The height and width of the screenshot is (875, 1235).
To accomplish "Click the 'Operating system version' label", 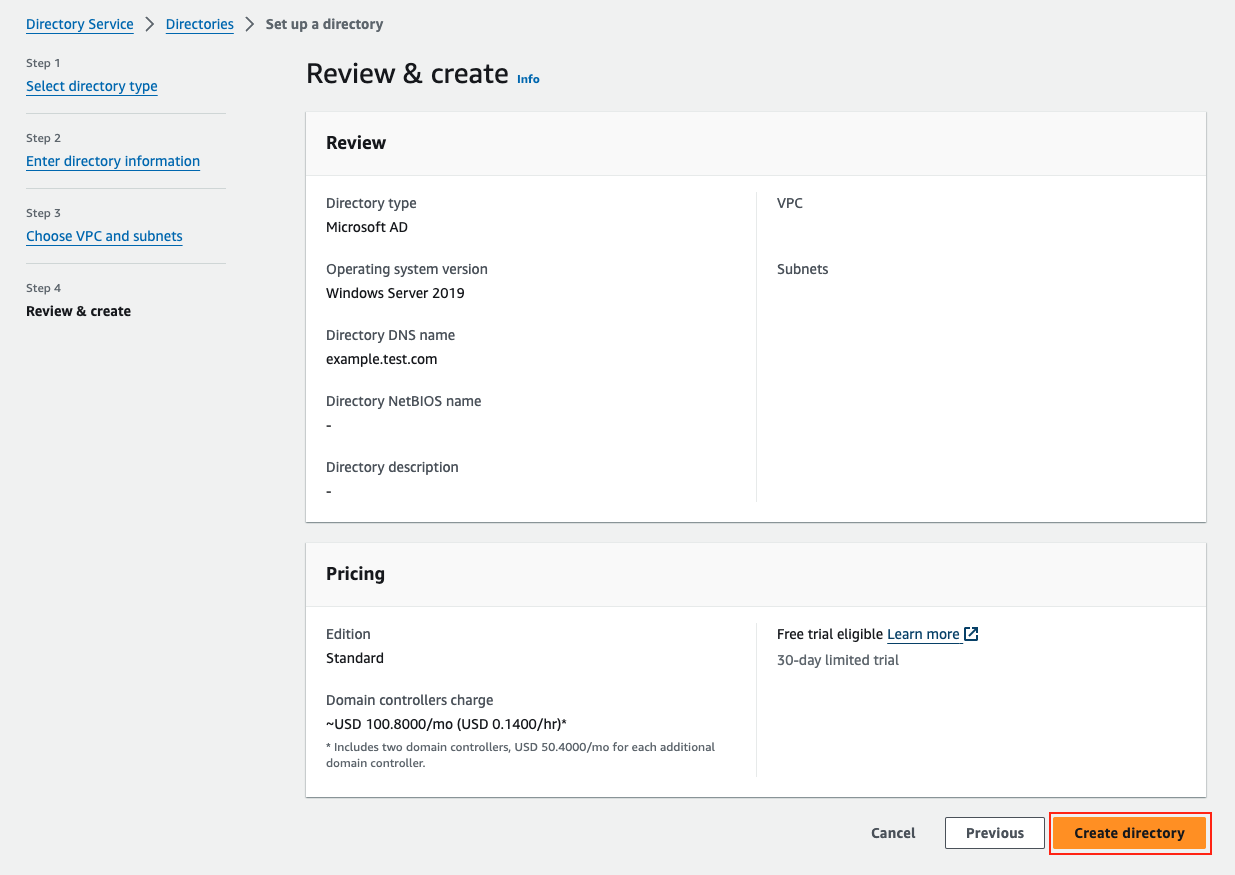I will [407, 269].
